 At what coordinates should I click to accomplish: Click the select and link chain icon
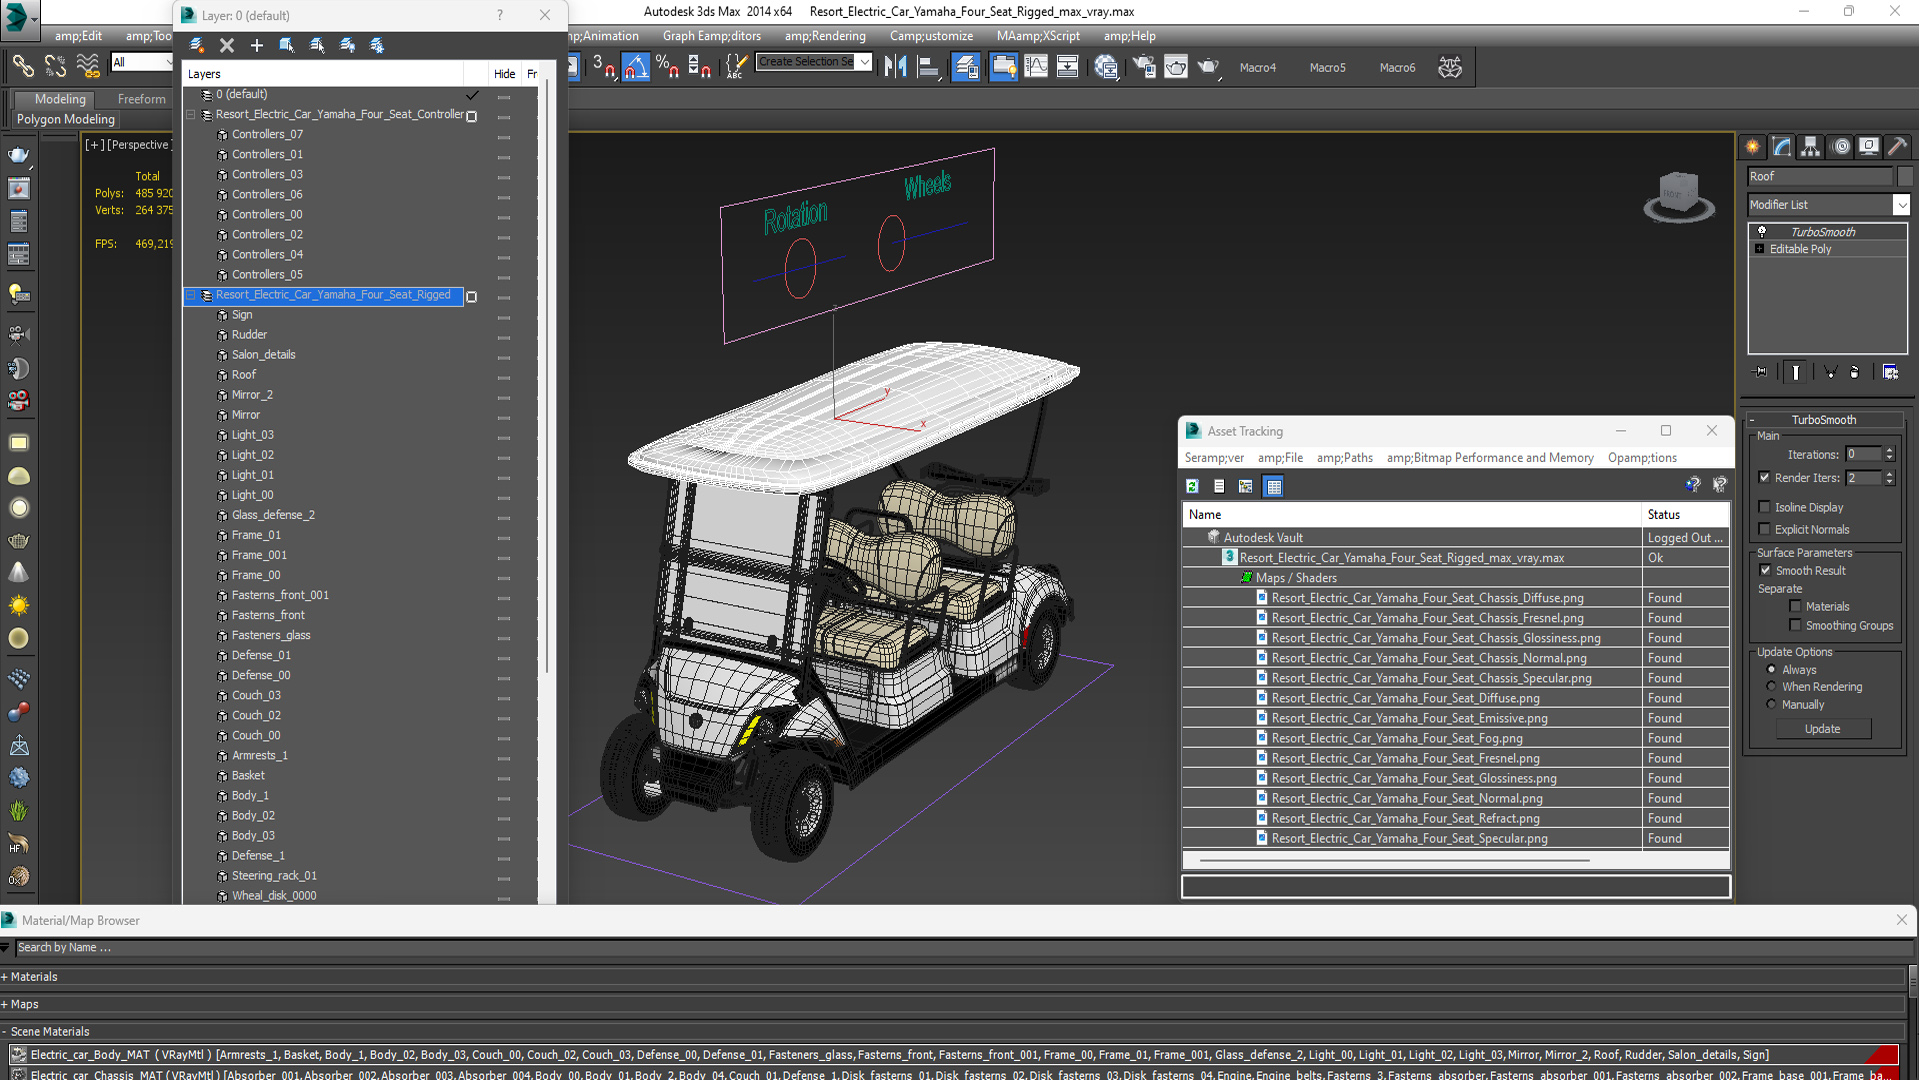pos(22,67)
